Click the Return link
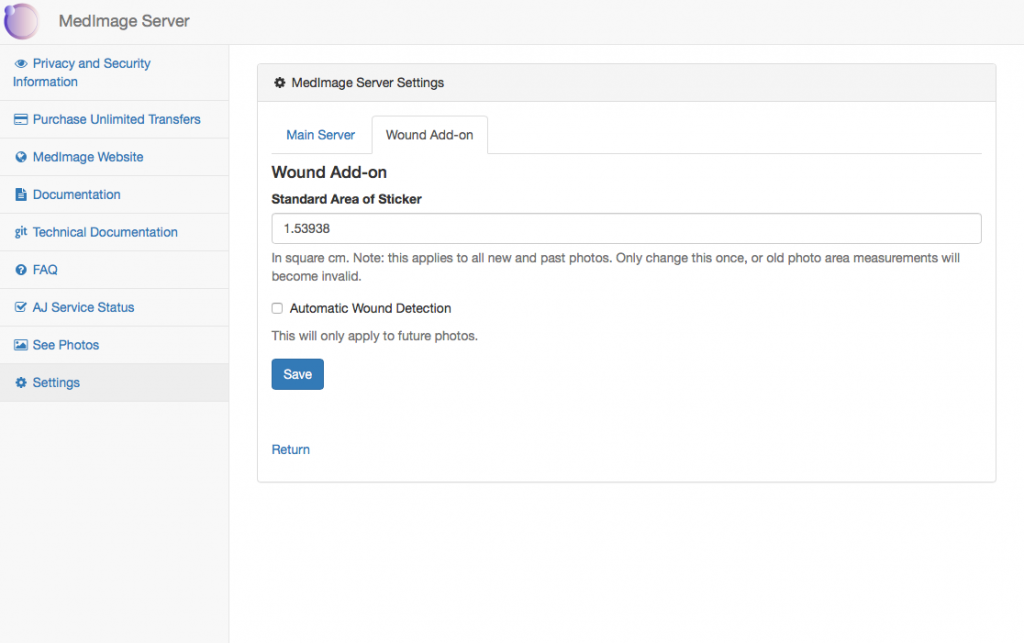The image size is (1024, 643). pyautogui.click(x=290, y=449)
